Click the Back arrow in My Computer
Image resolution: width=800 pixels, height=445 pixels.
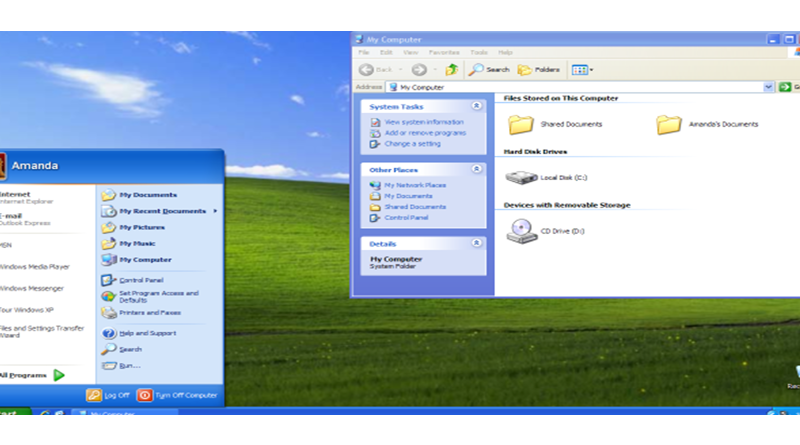[x=374, y=69]
